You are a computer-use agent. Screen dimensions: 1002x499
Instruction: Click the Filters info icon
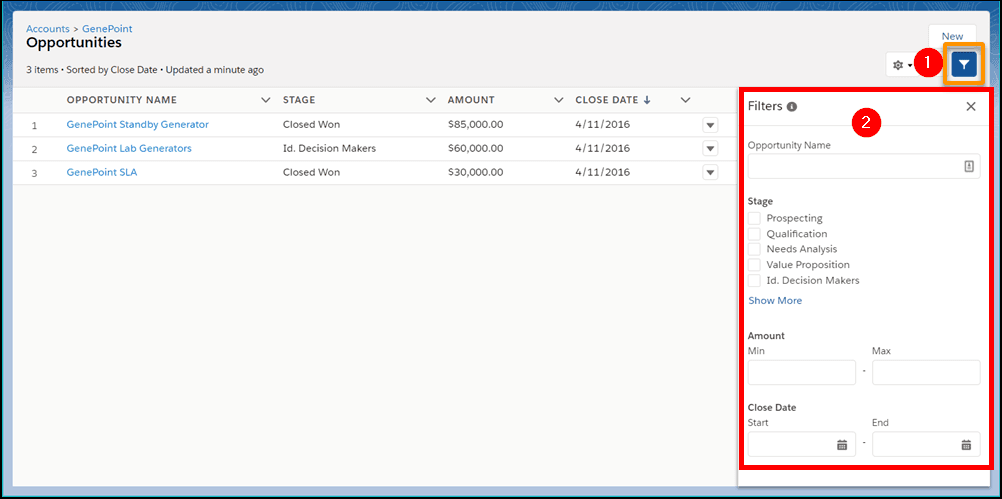(x=792, y=106)
